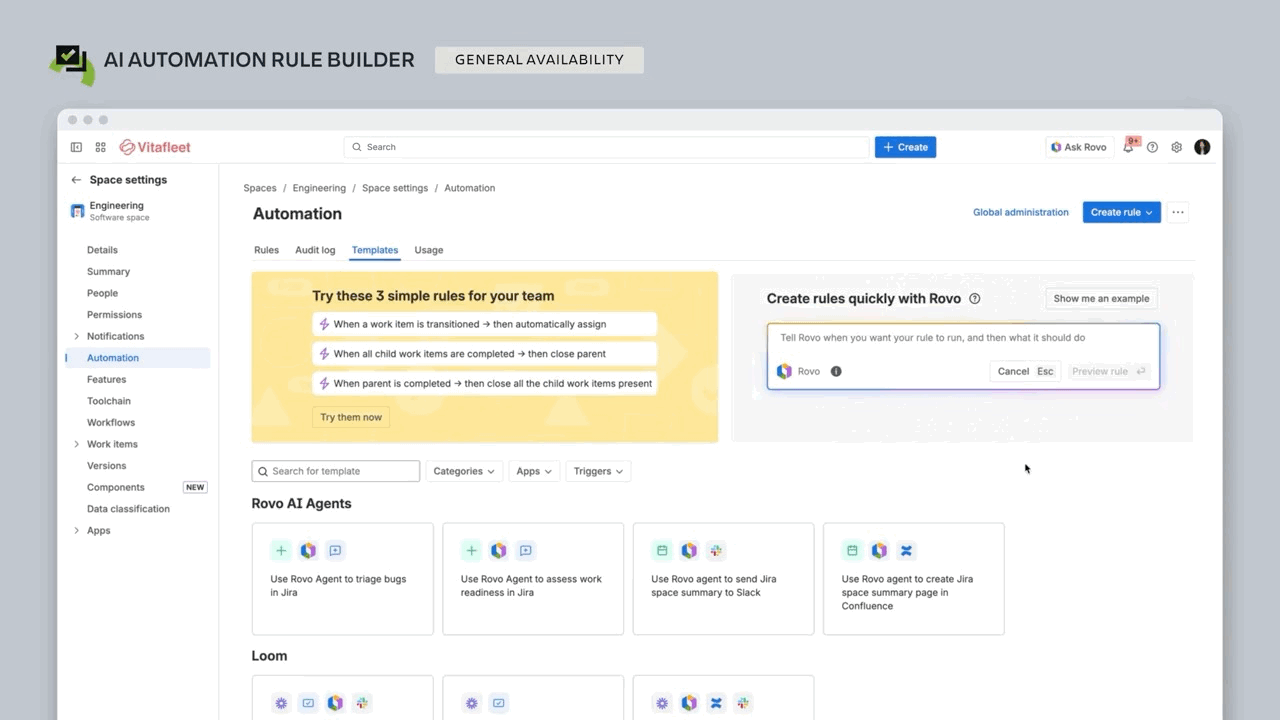Click the Preview rule button

pyautogui.click(x=1108, y=371)
